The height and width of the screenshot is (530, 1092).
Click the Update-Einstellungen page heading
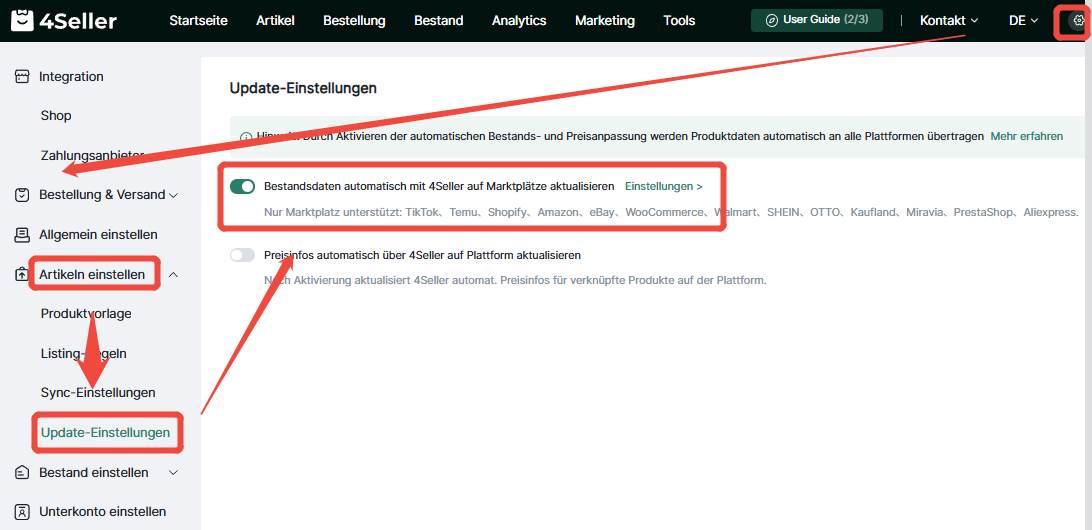click(x=303, y=88)
